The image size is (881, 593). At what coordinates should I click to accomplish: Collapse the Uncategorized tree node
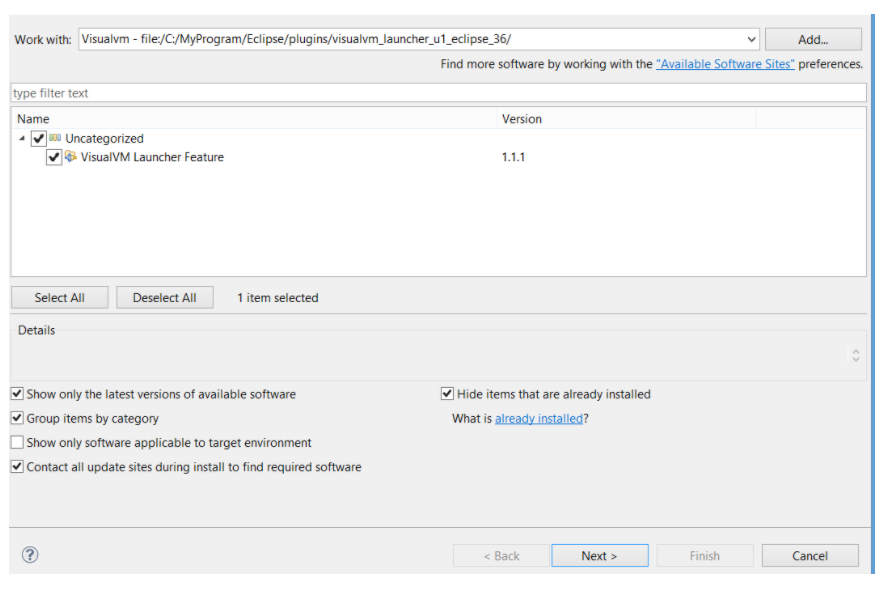(23, 139)
